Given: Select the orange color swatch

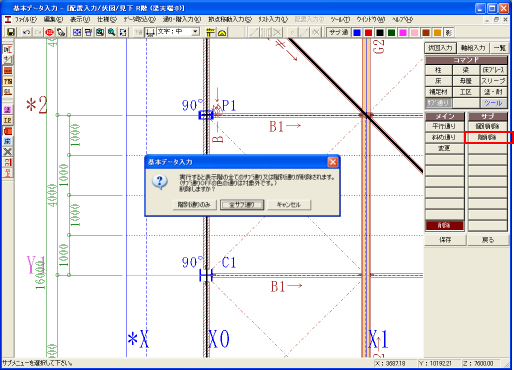Looking at the screenshot, I should click(437, 32).
